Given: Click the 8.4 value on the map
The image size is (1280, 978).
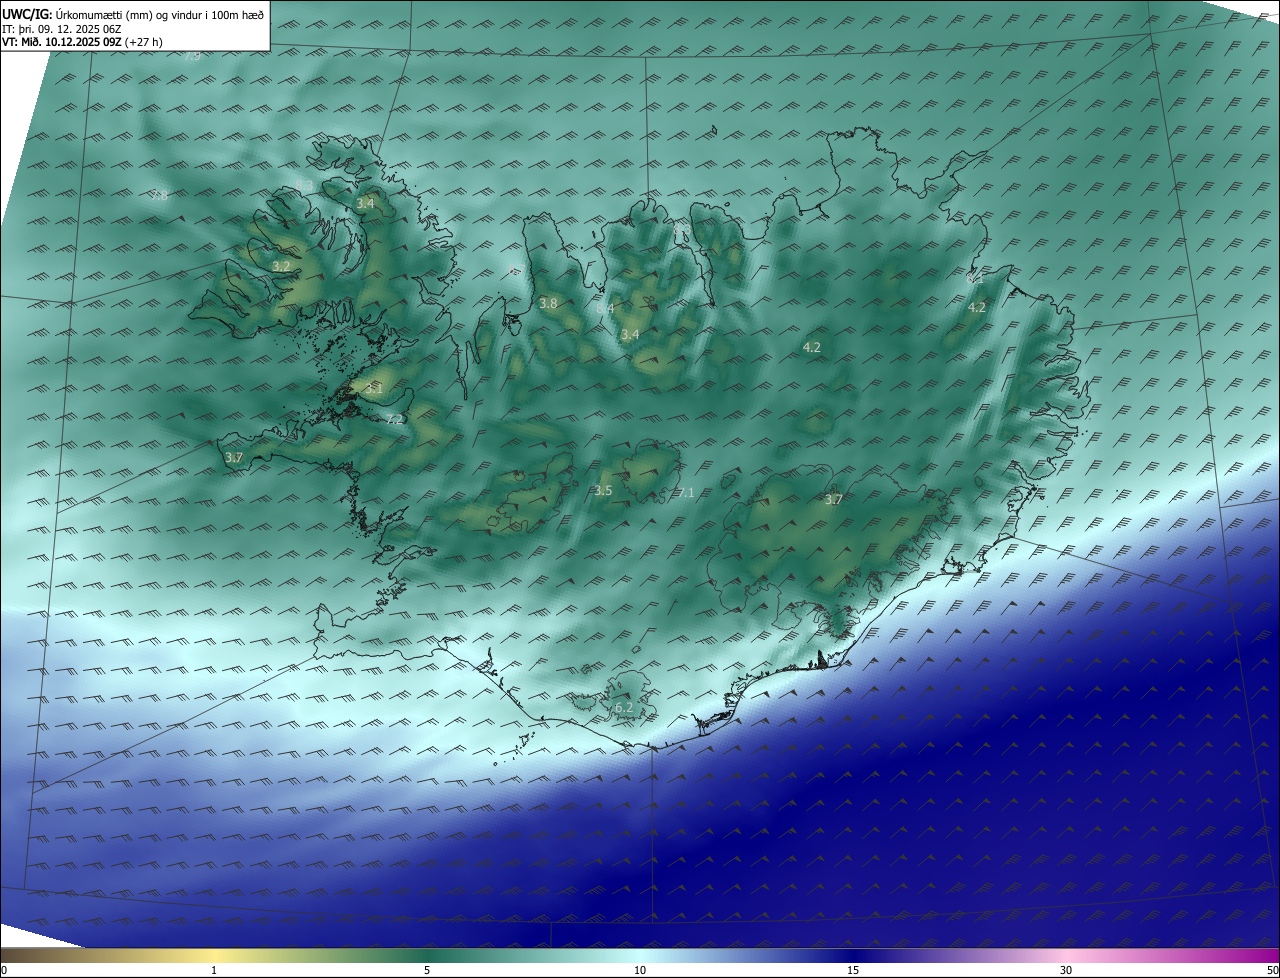Looking at the screenshot, I should (605, 309).
